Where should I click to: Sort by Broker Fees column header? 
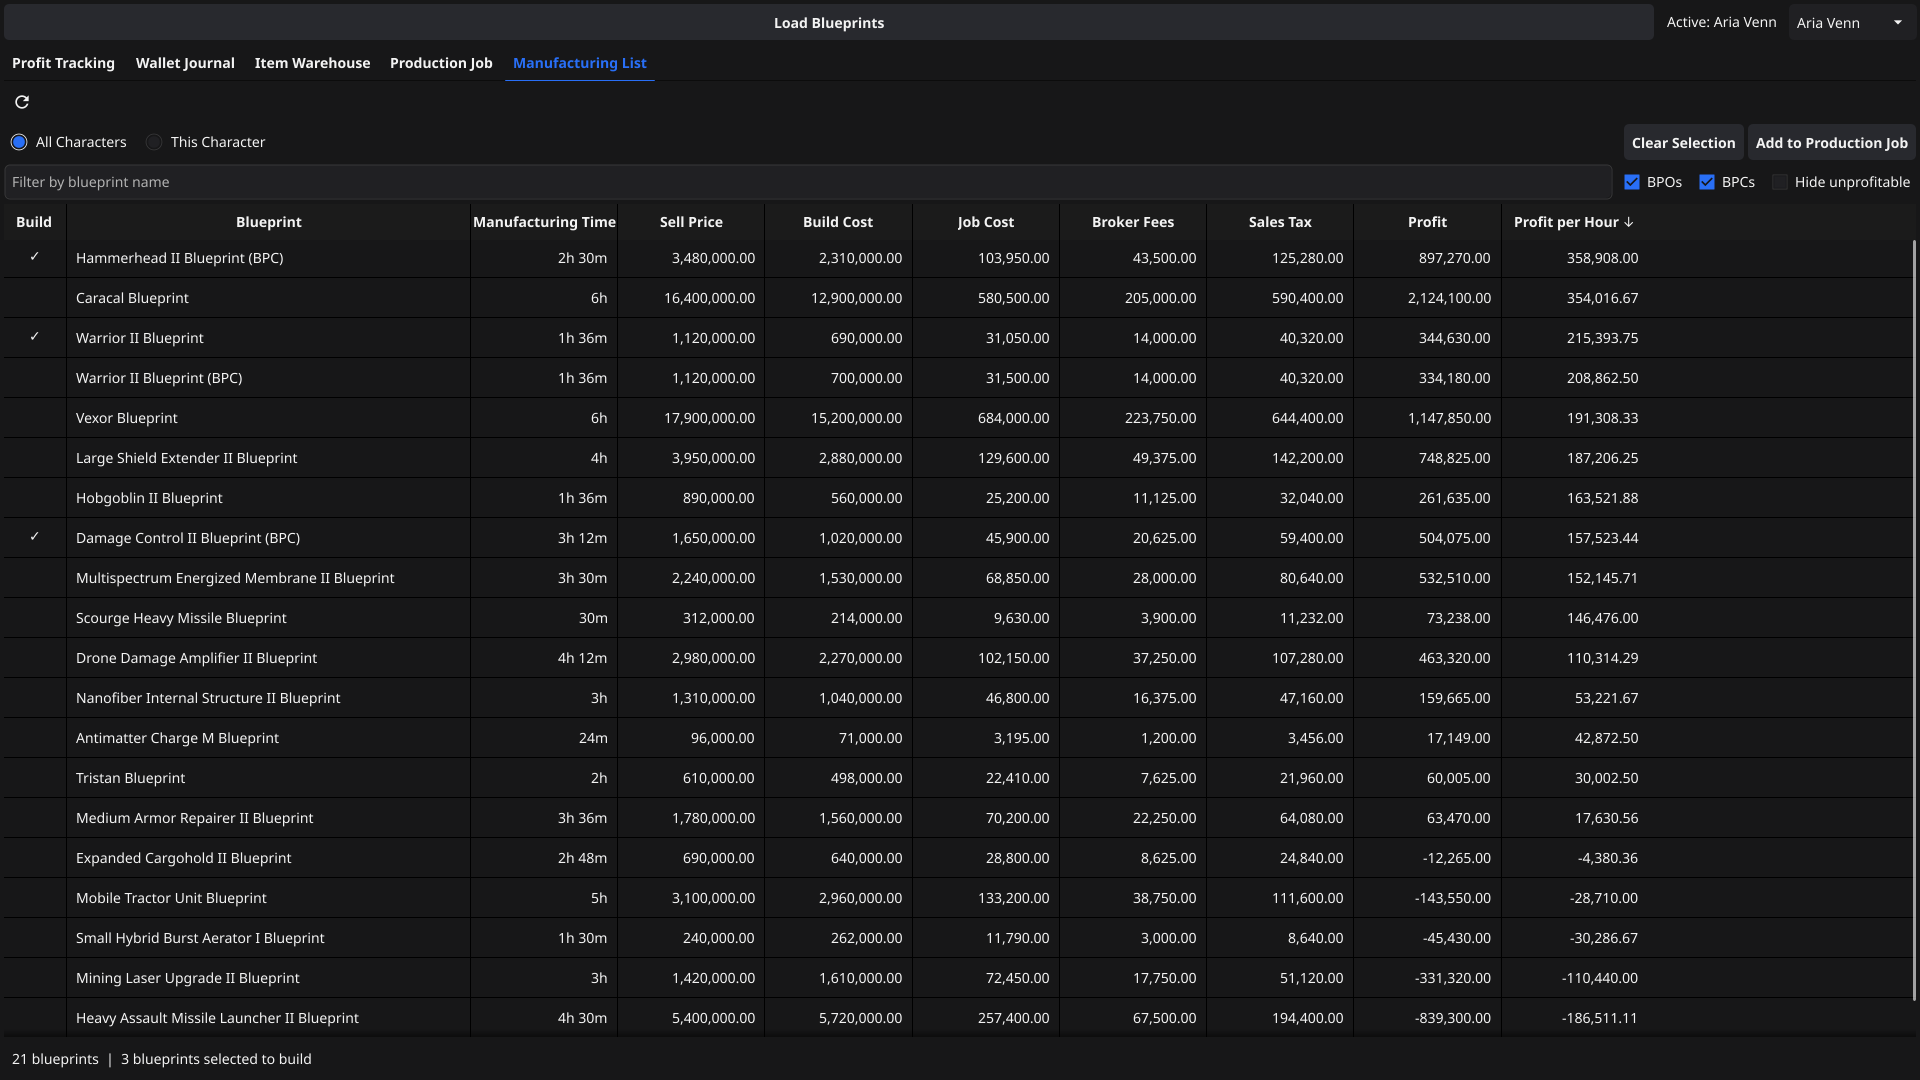pyautogui.click(x=1132, y=222)
